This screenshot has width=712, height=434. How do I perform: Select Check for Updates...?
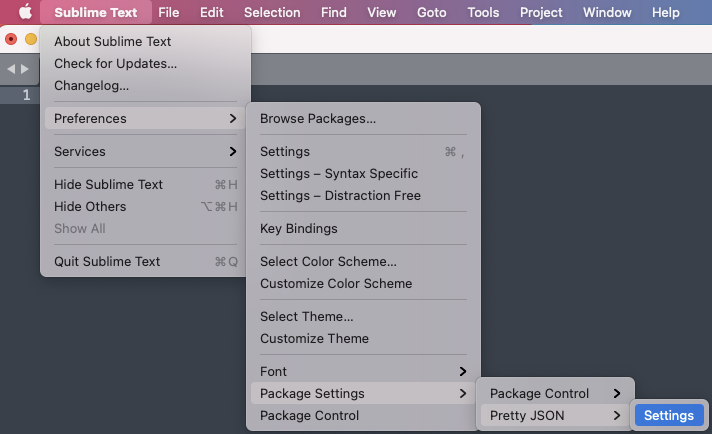point(145,64)
